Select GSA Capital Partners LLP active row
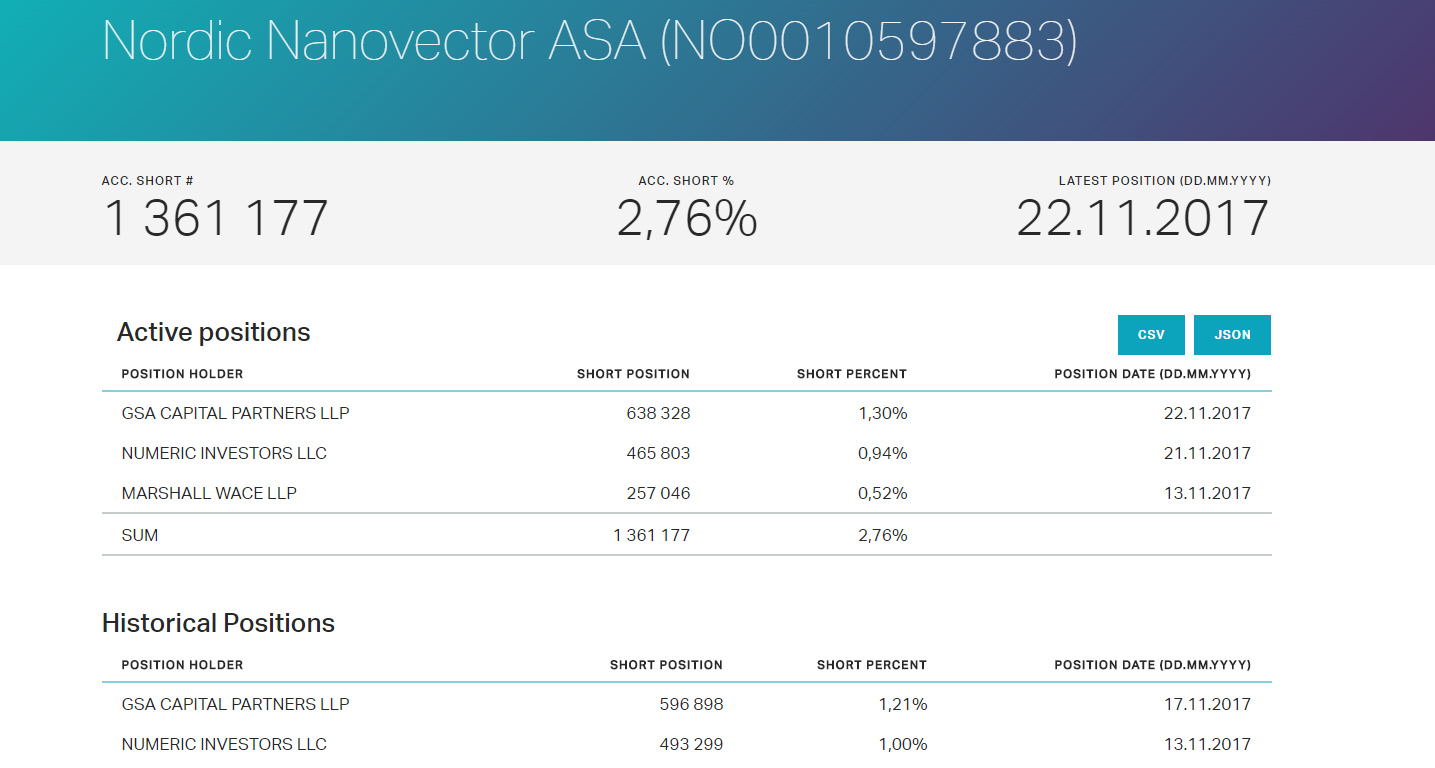1435x768 pixels. tap(235, 413)
